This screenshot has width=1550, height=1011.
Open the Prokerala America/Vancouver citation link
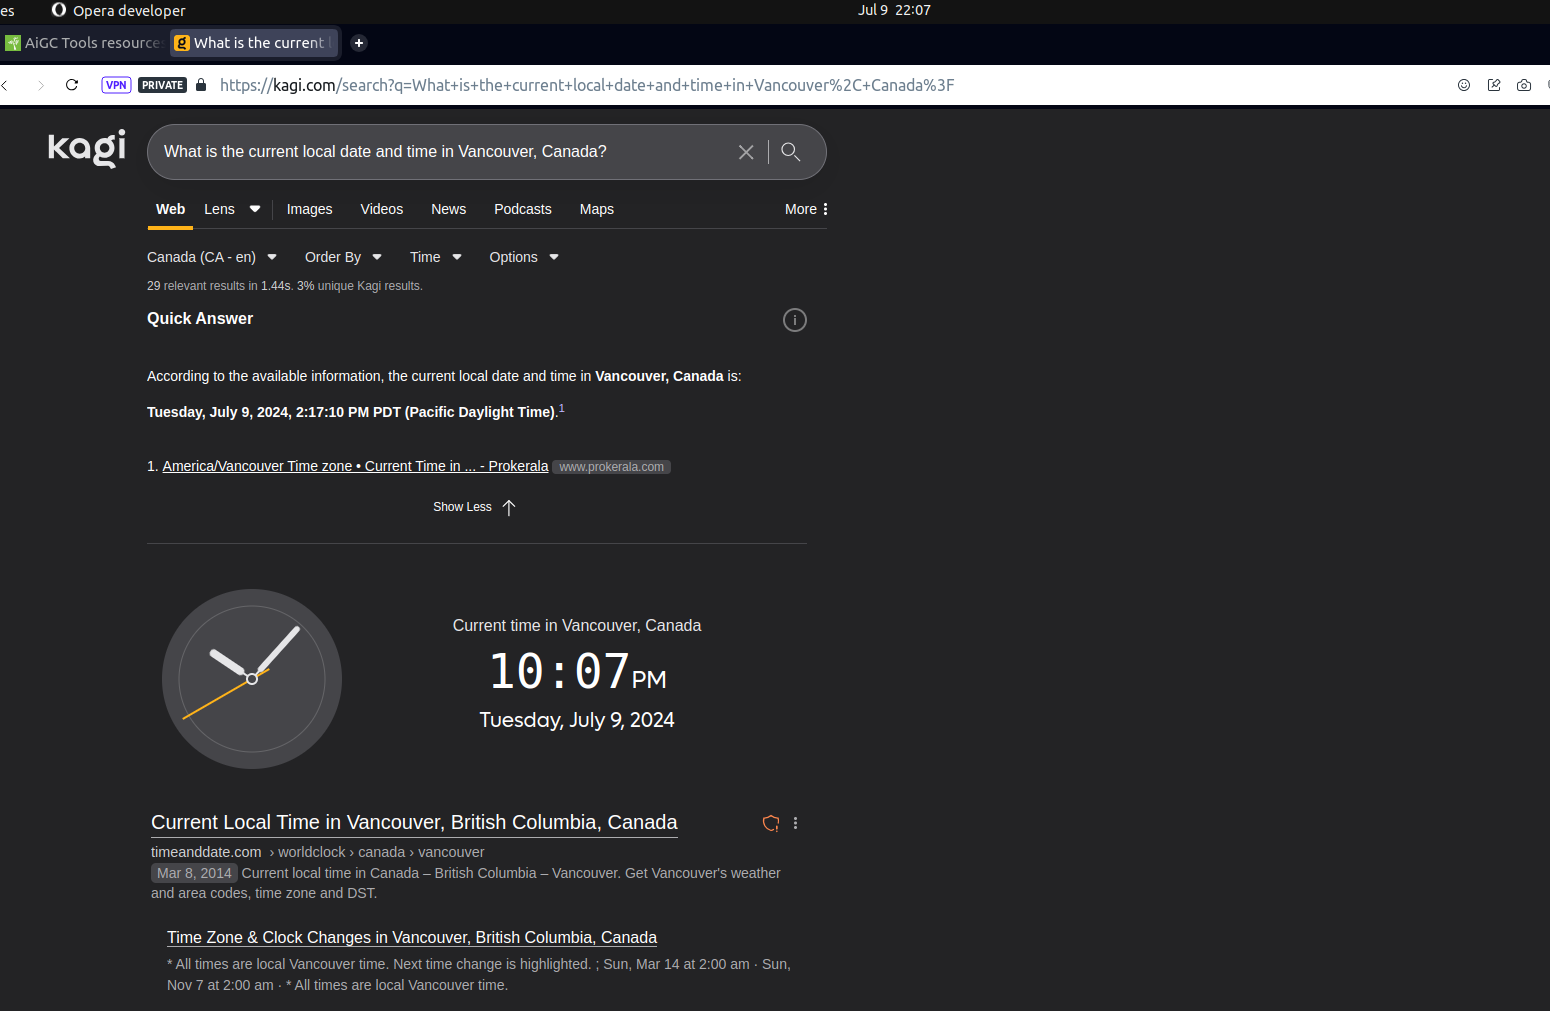coord(355,466)
